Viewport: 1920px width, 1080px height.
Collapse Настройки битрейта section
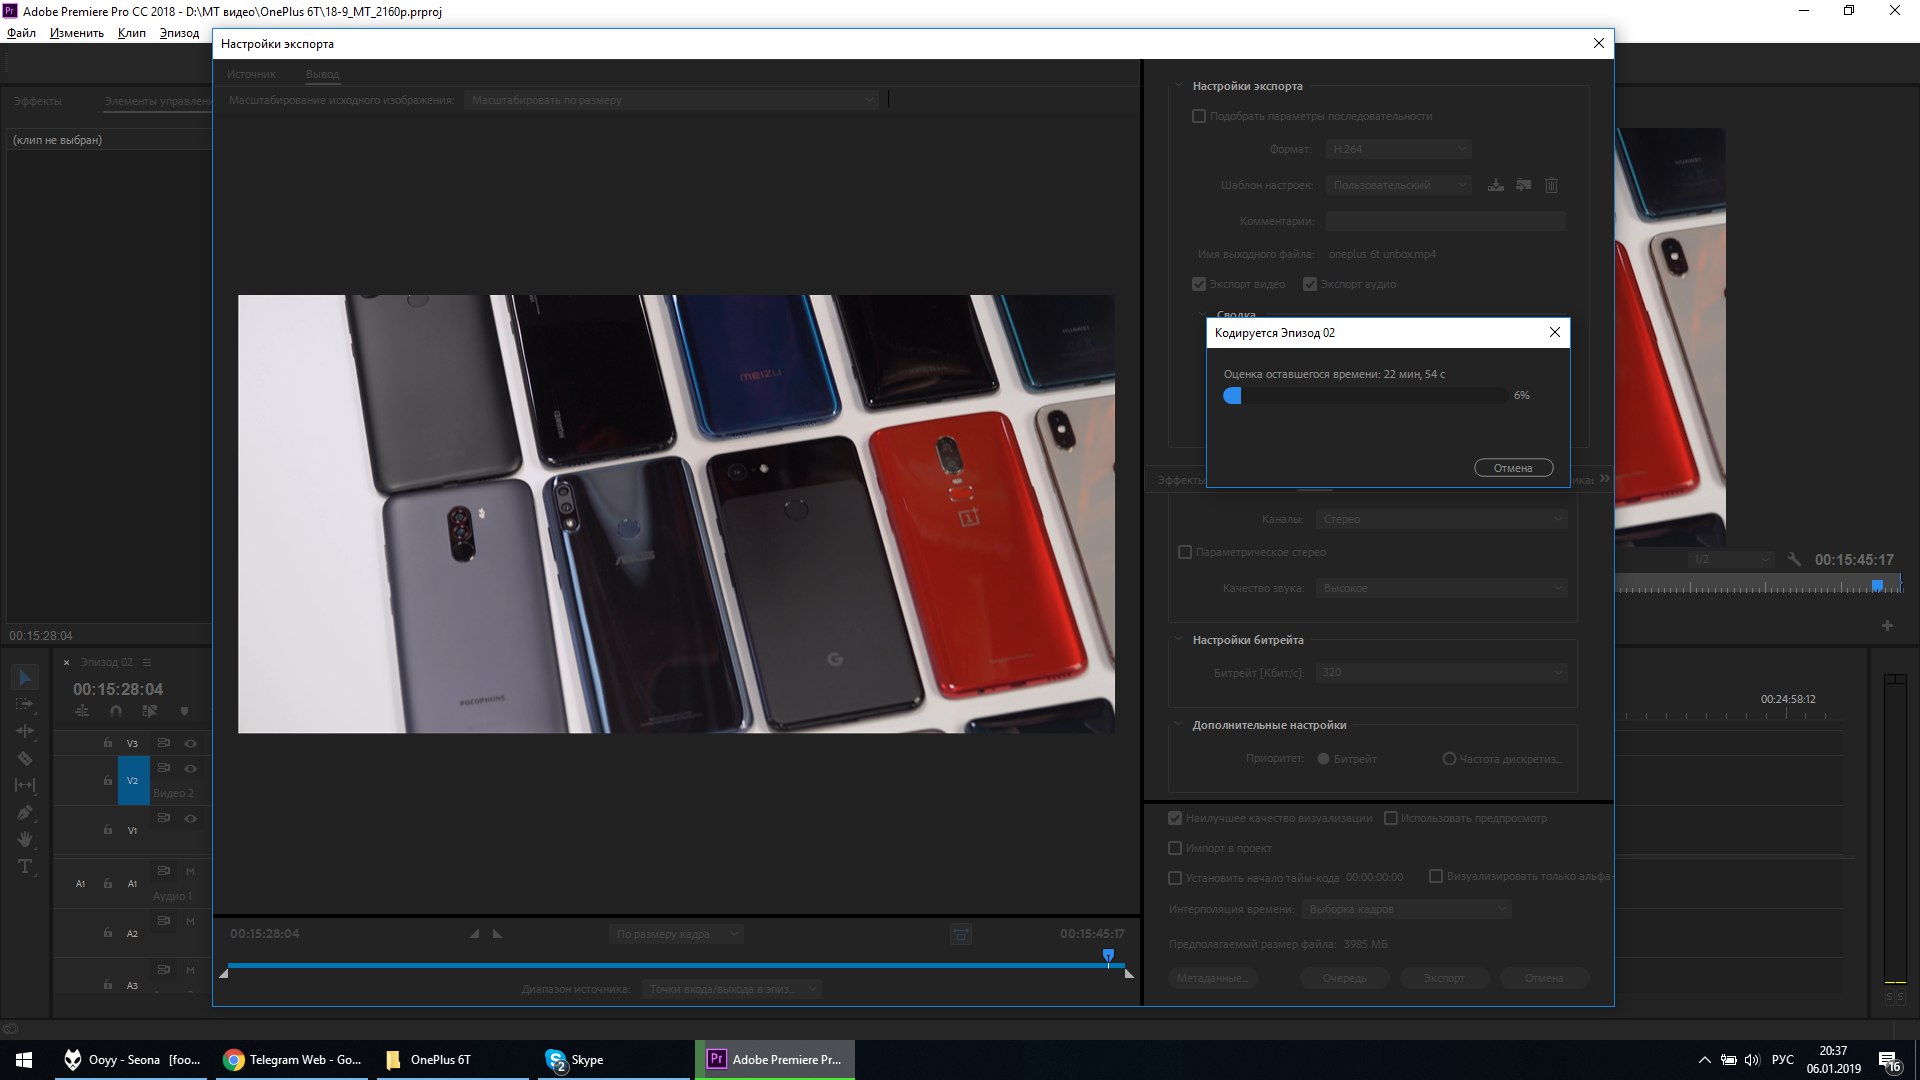(x=1179, y=639)
